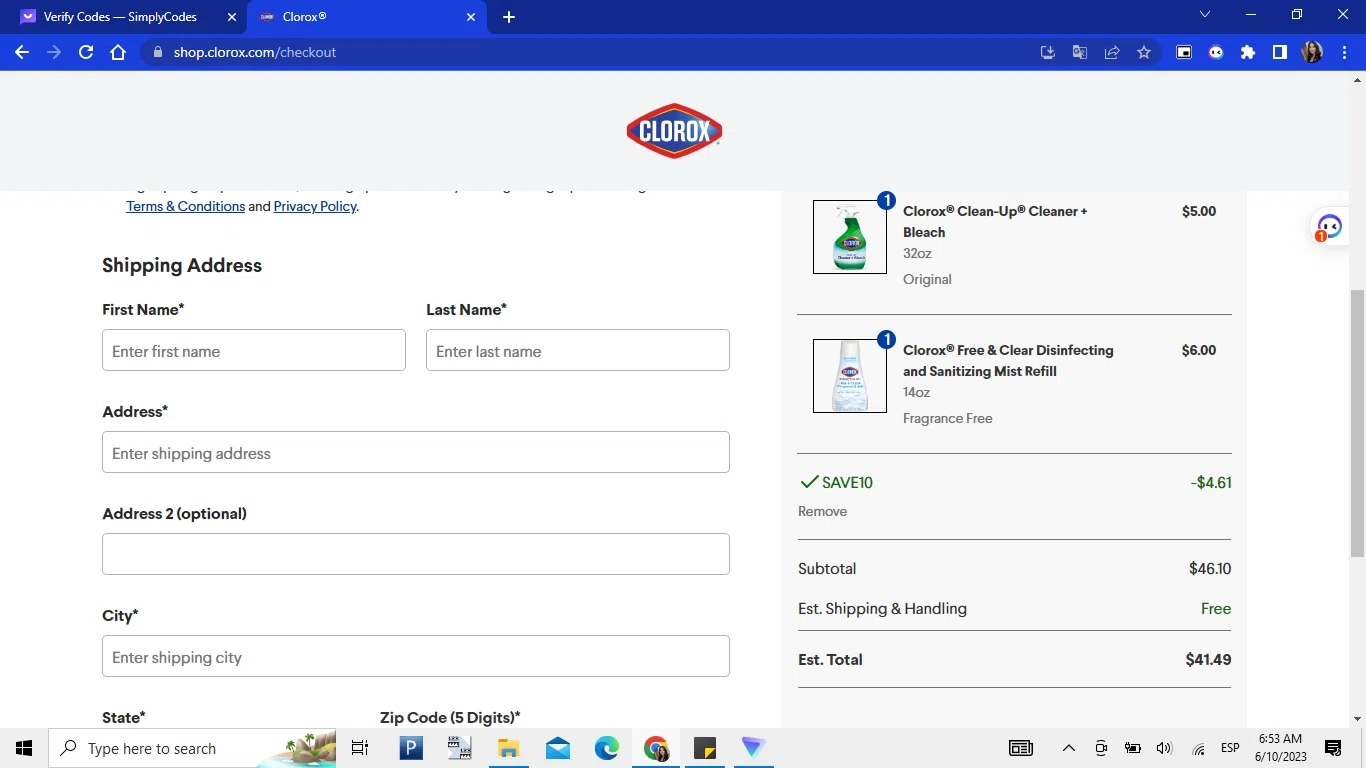Click the Clorox logo
The width and height of the screenshot is (1366, 768).
click(x=674, y=131)
